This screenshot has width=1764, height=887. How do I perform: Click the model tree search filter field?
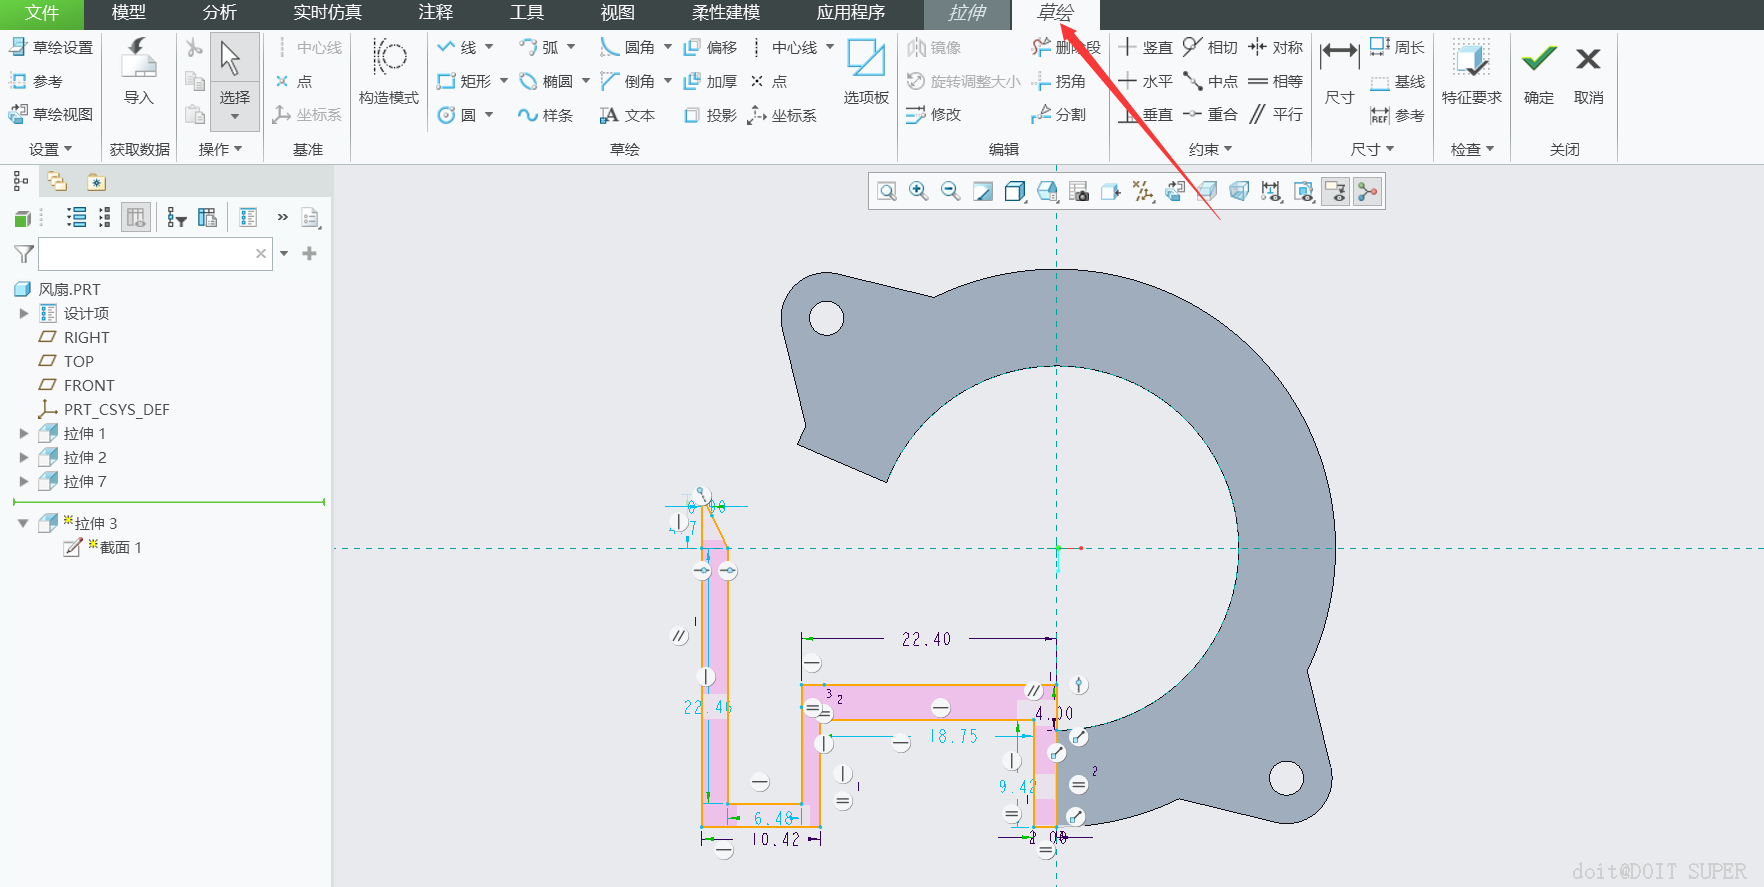(x=147, y=254)
